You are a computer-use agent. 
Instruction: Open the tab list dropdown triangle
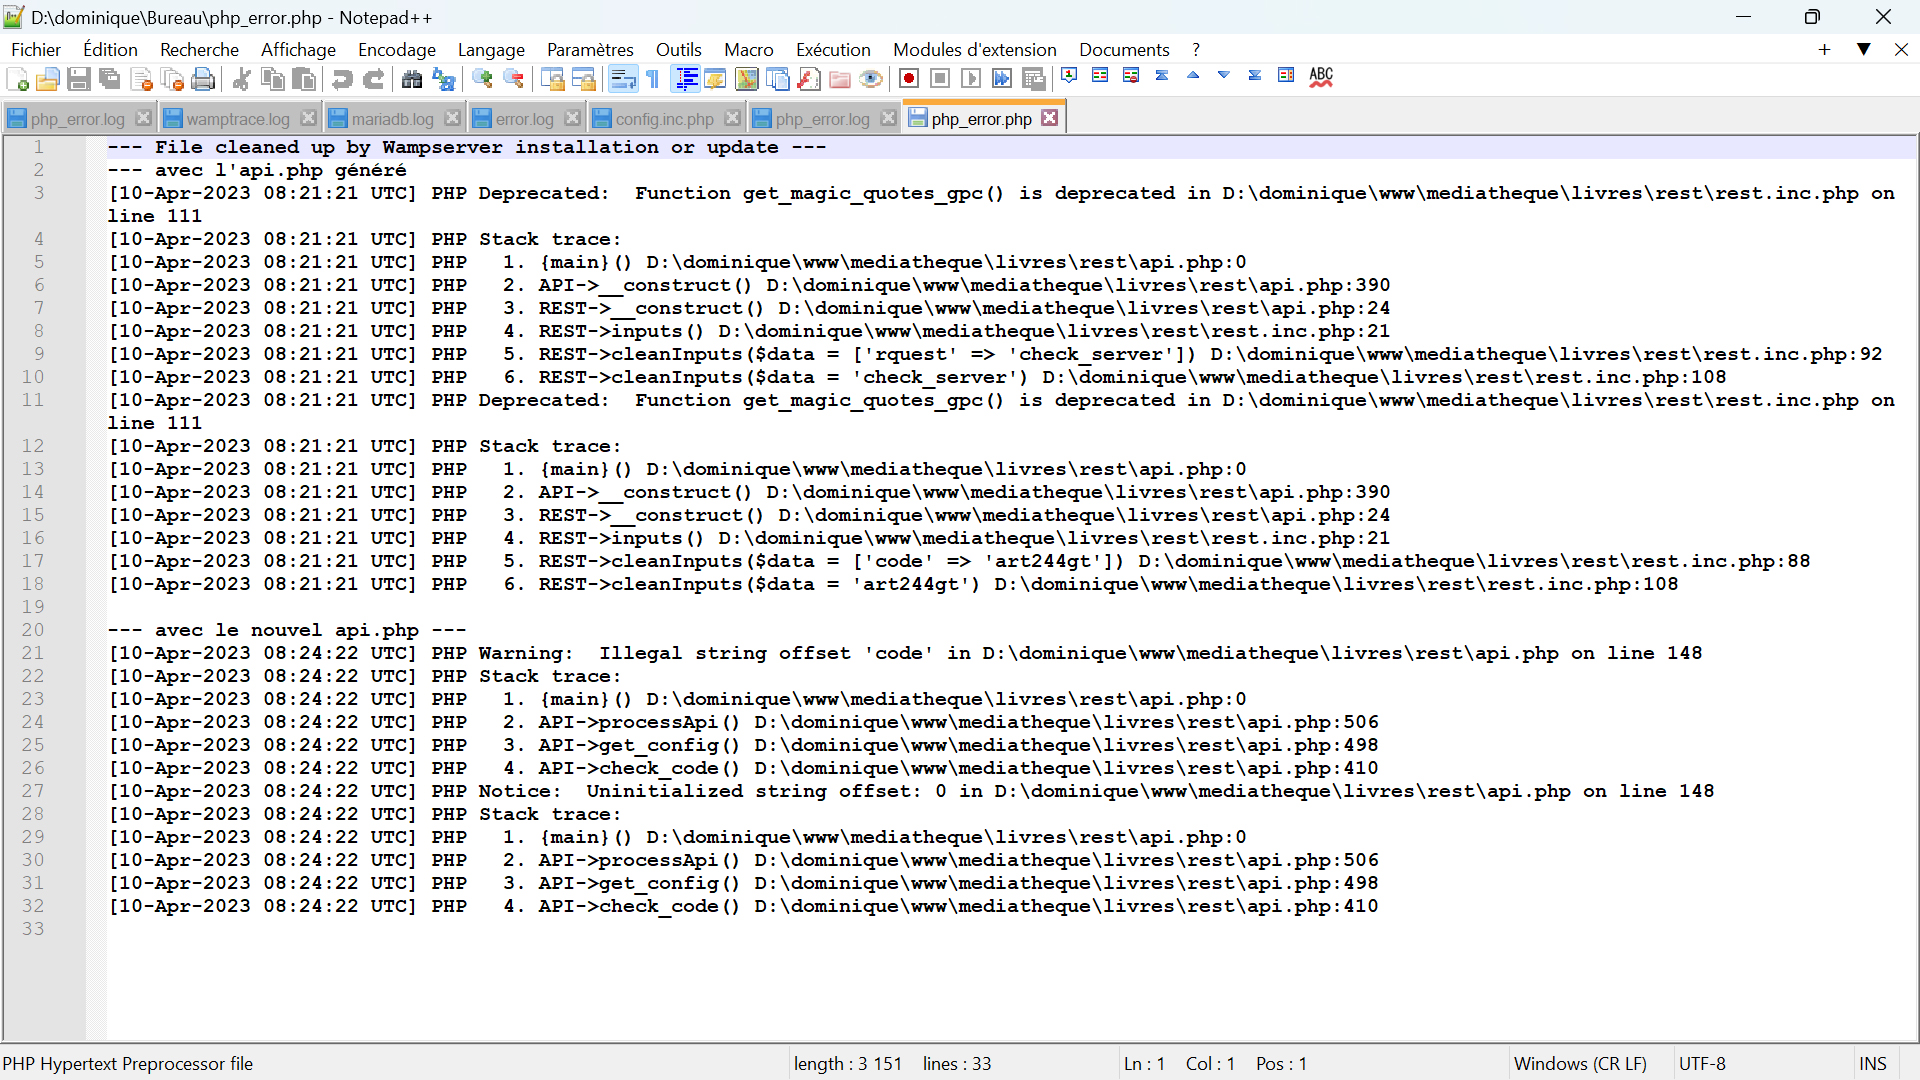click(x=1863, y=49)
